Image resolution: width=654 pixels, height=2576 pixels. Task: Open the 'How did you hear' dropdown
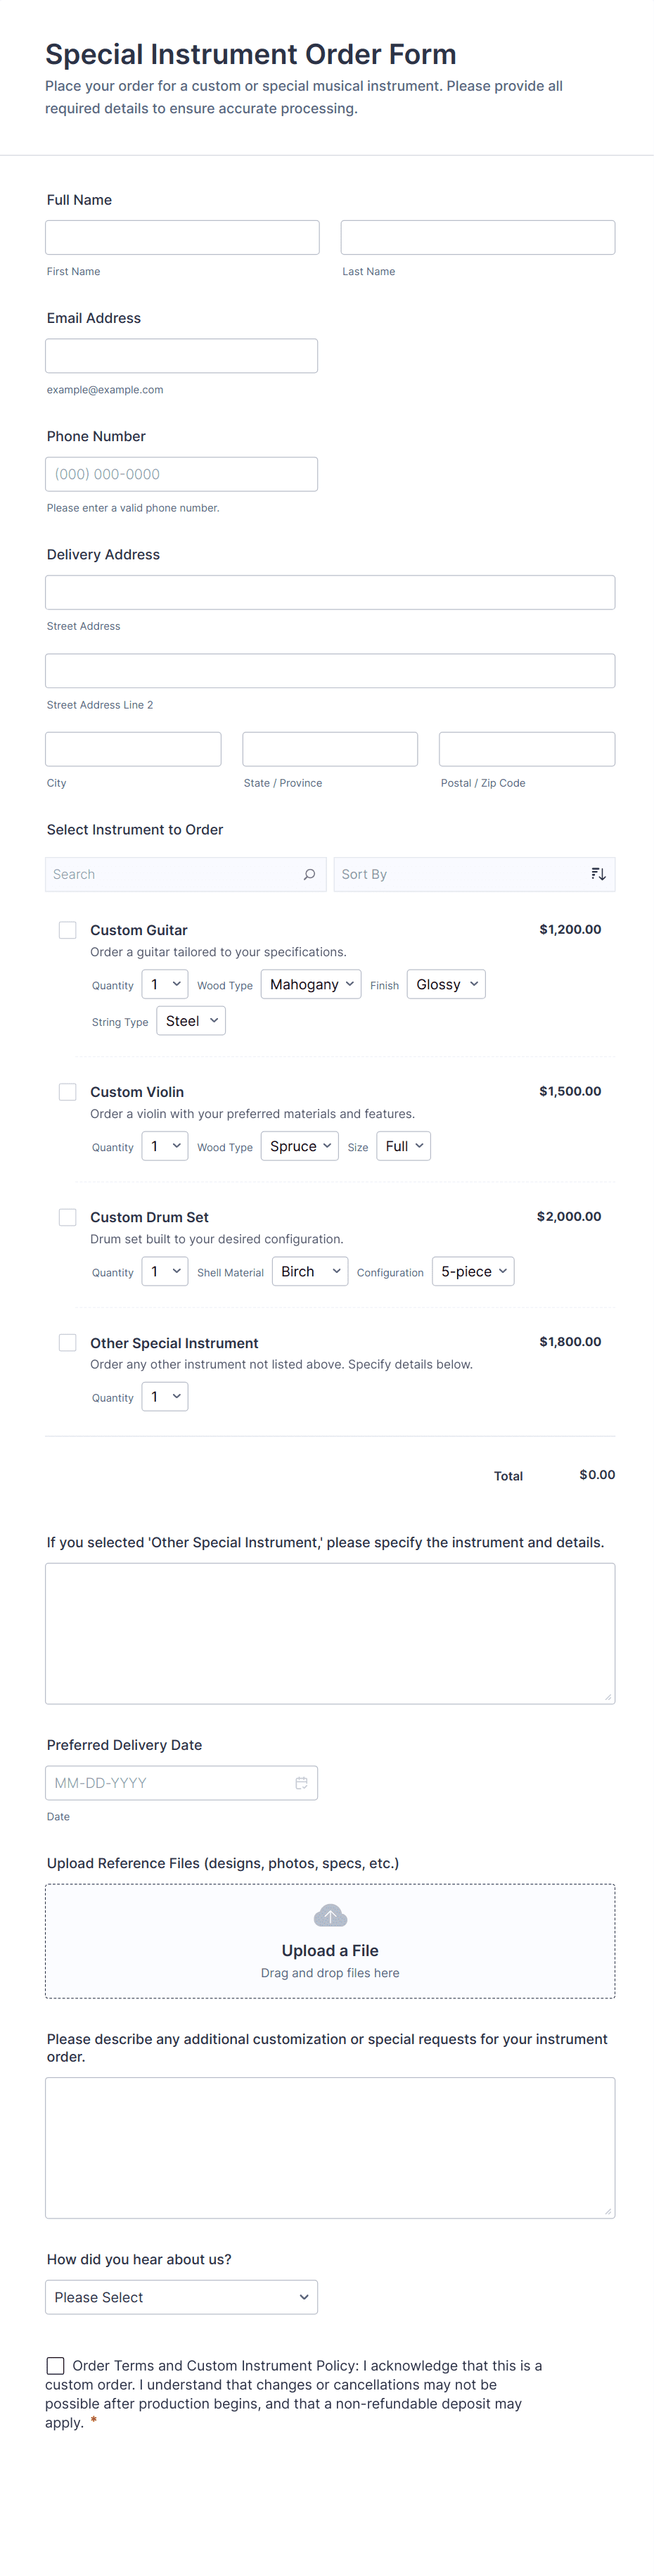(x=181, y=2297)
